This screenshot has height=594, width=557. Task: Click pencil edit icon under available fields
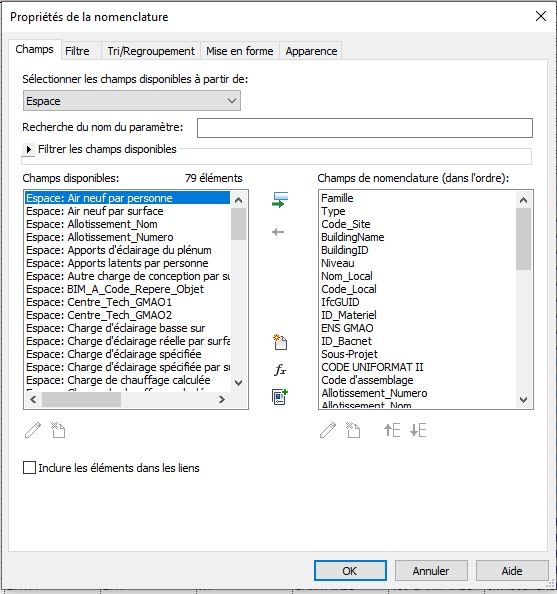[x=33, y=430]
